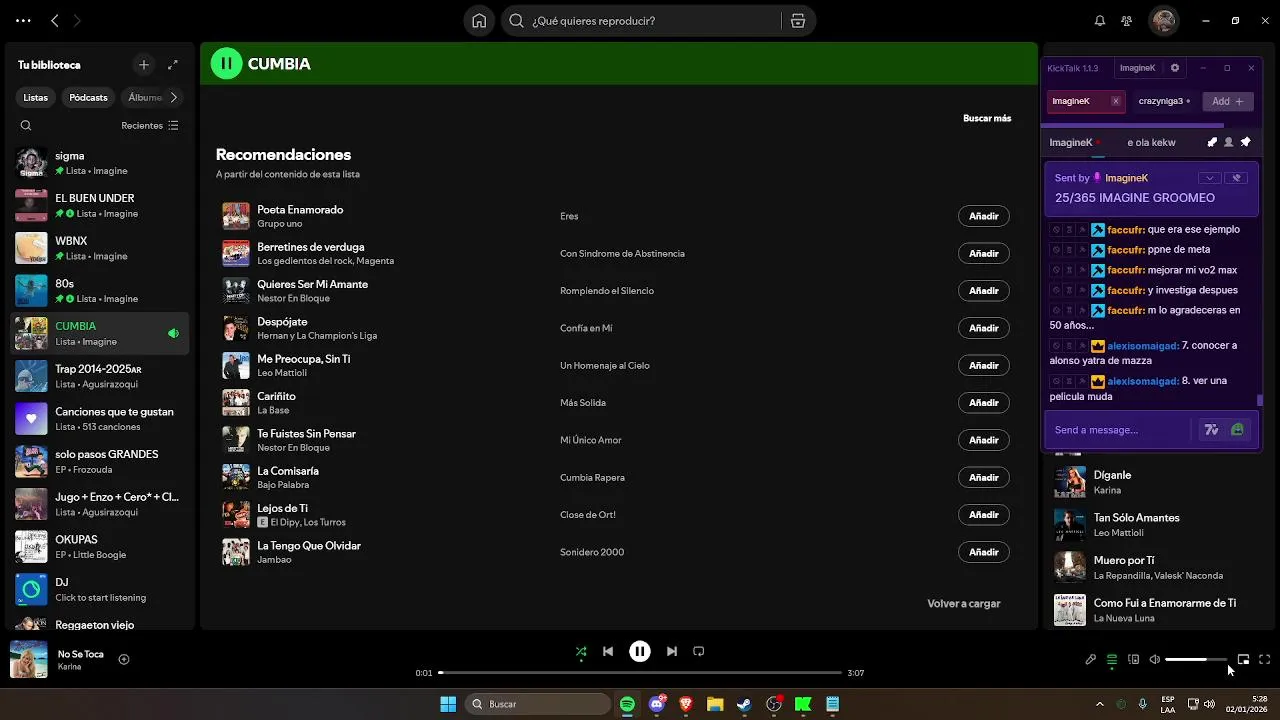The width and height of the screenshot is (1280, 720).
Task: Open the sigma playlist
Action: tap(99, 163)
